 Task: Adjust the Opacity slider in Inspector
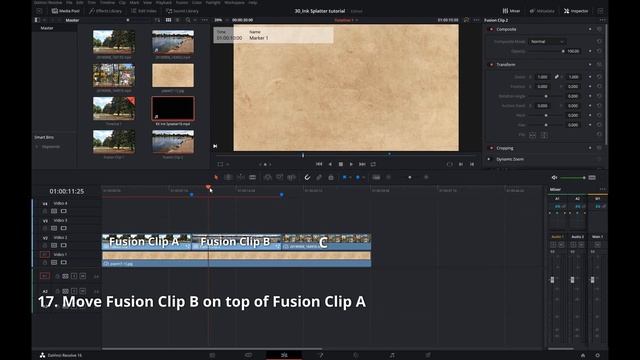pos(546,51)
